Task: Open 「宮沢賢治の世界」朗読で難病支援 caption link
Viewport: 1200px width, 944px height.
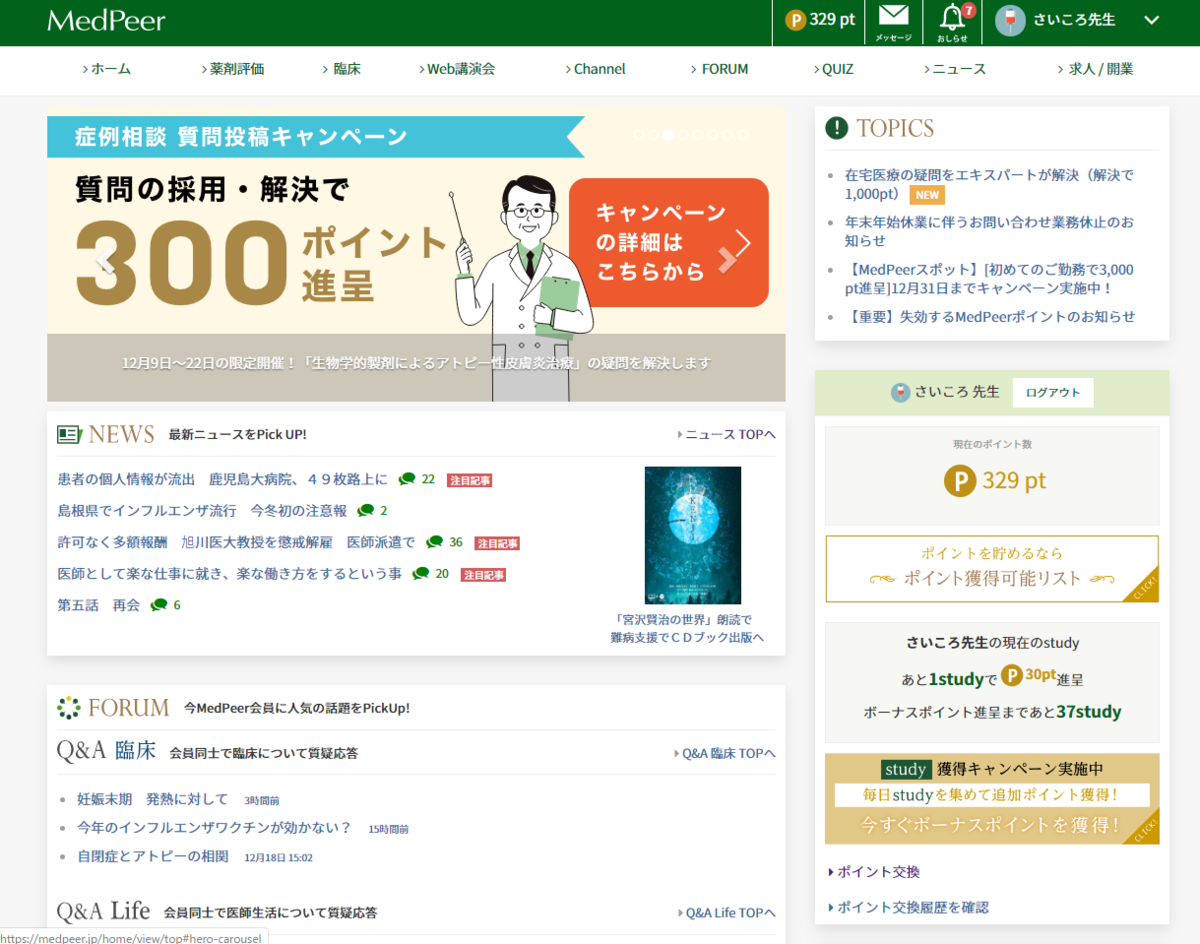Action: pyautogui.click(x=687, y=629)
